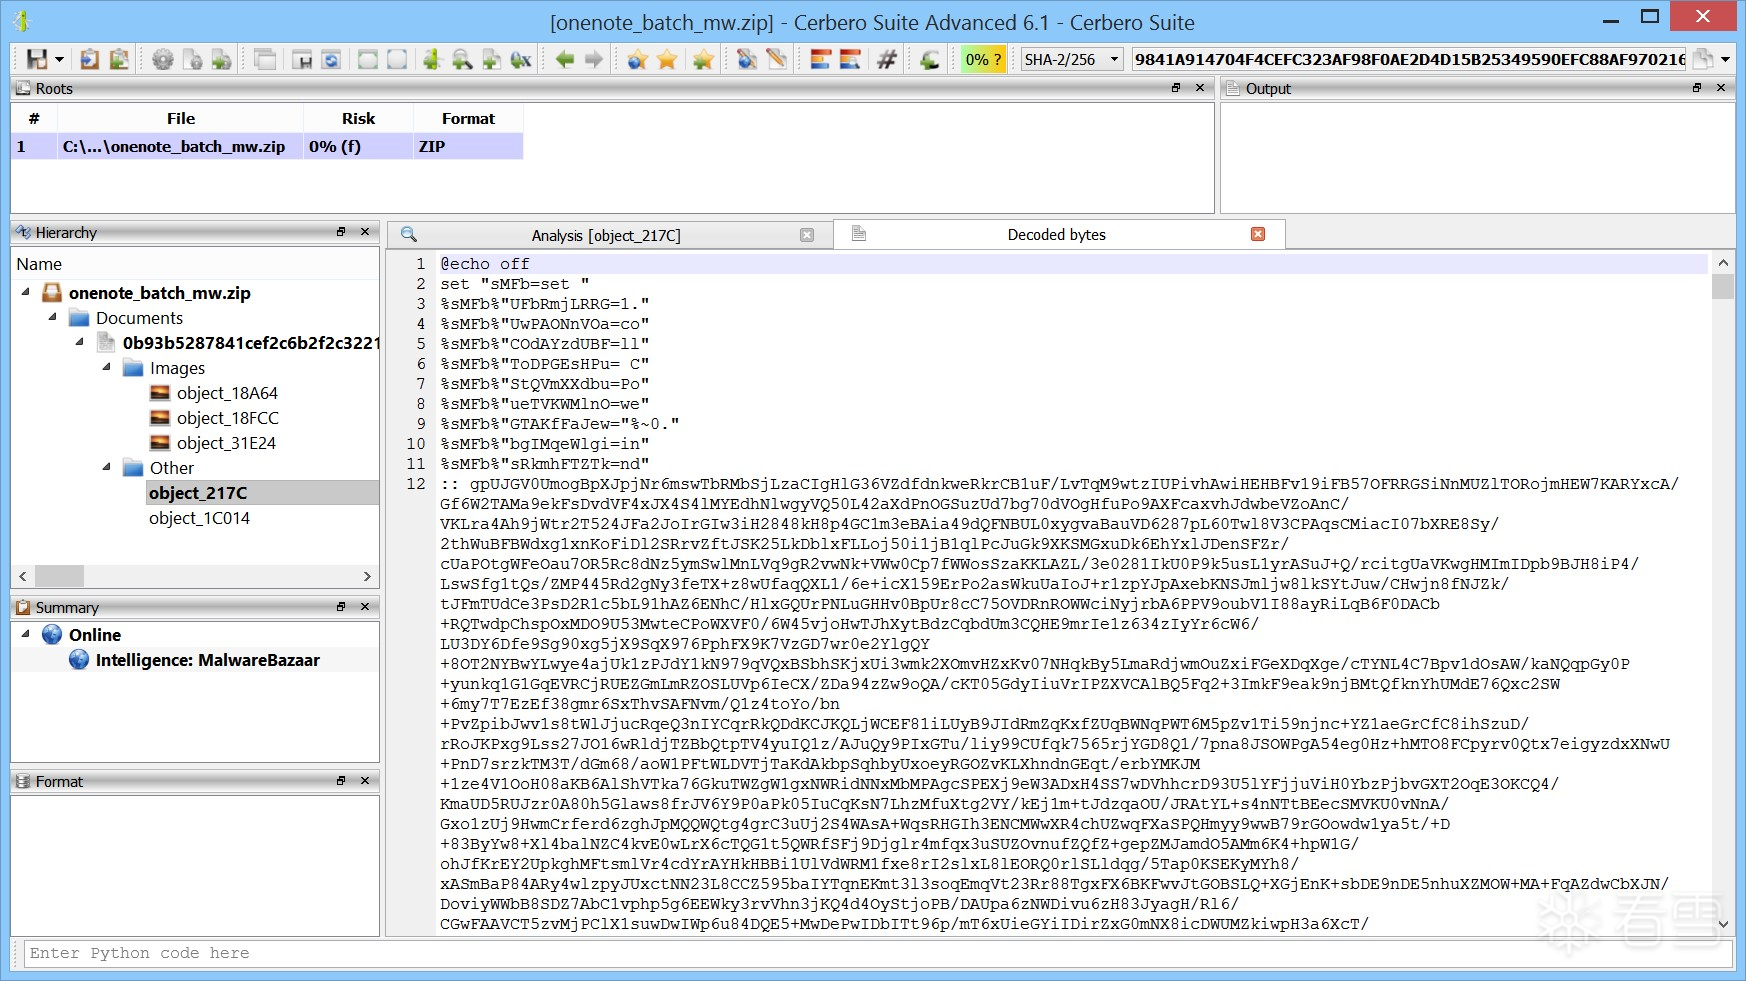1746x981 pixels.
Task: Collapse the Other folder node
Action: (107, 467)
